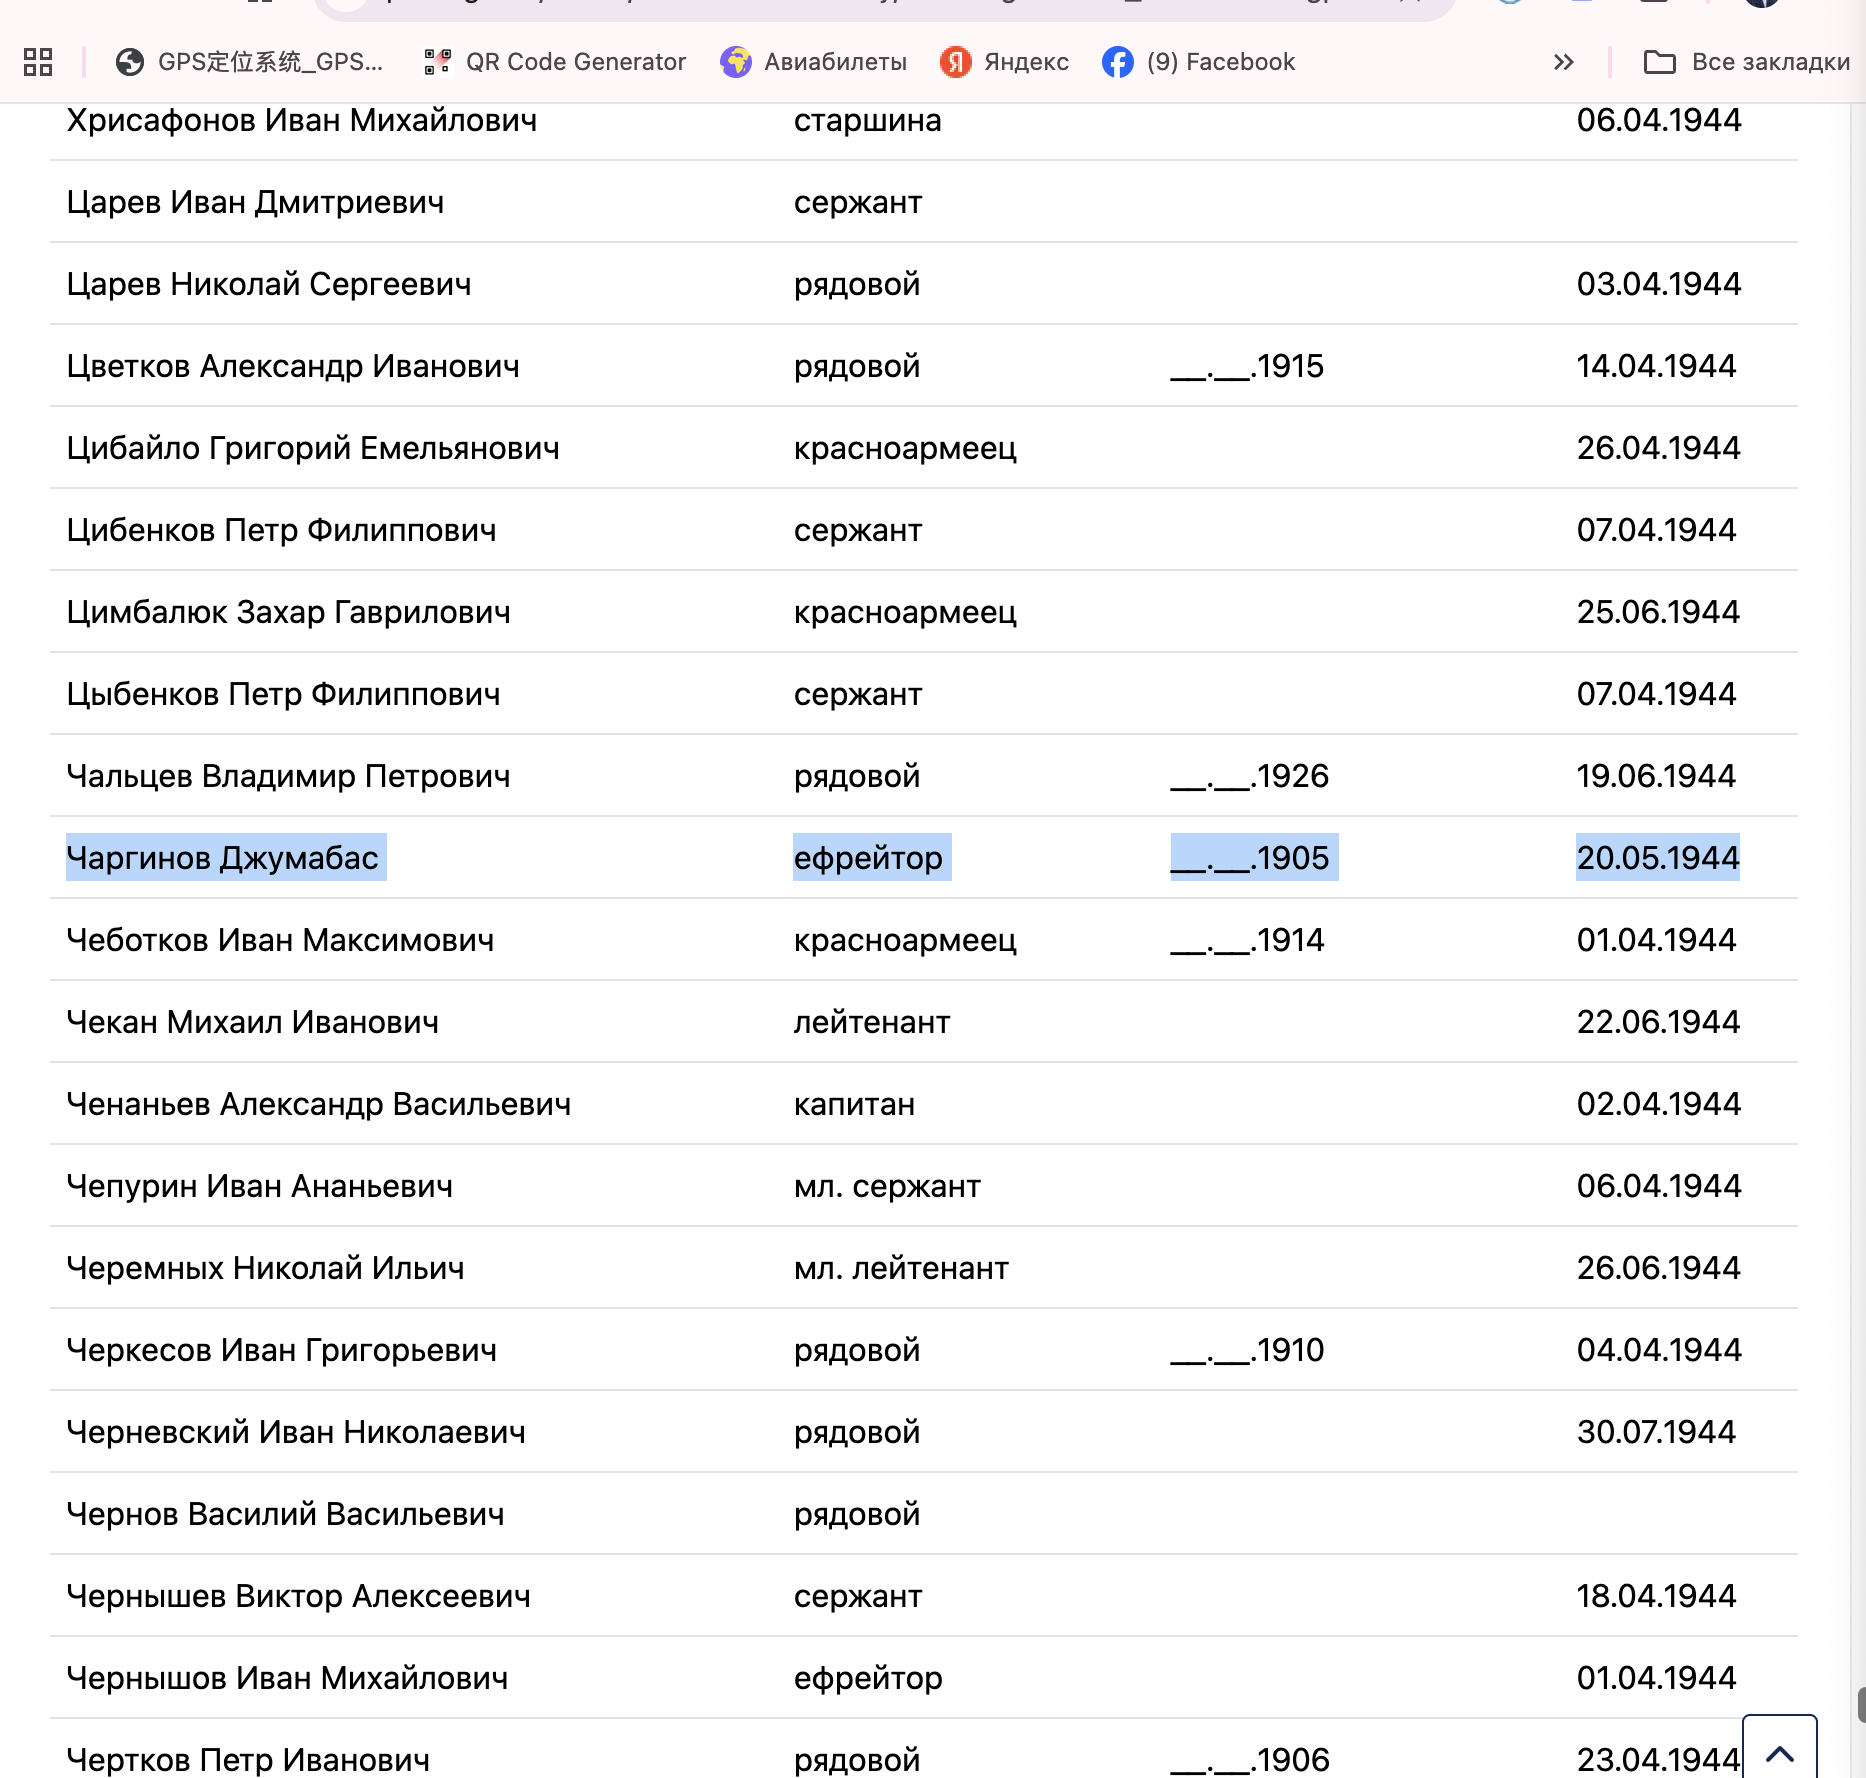Click the date 25.06.1944 in Цимбалюк row

click(1658, 612)
